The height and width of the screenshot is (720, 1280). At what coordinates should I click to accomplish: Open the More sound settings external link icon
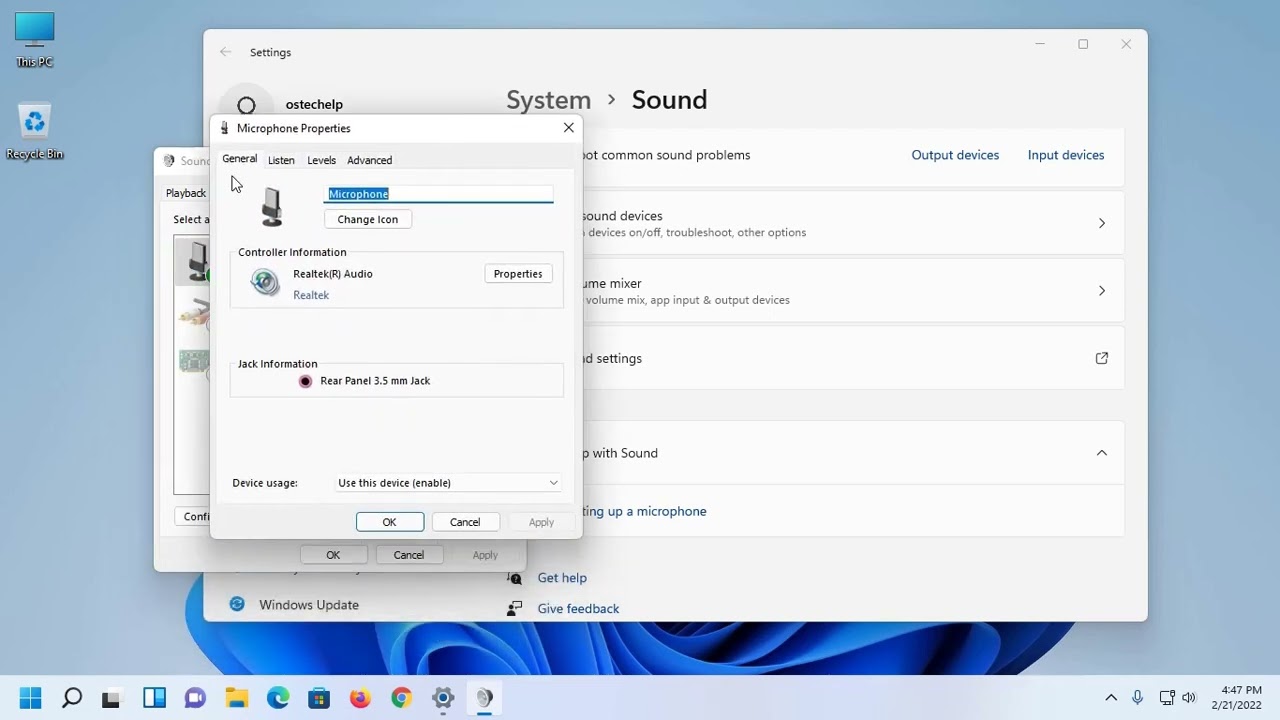click(1101, 358)
